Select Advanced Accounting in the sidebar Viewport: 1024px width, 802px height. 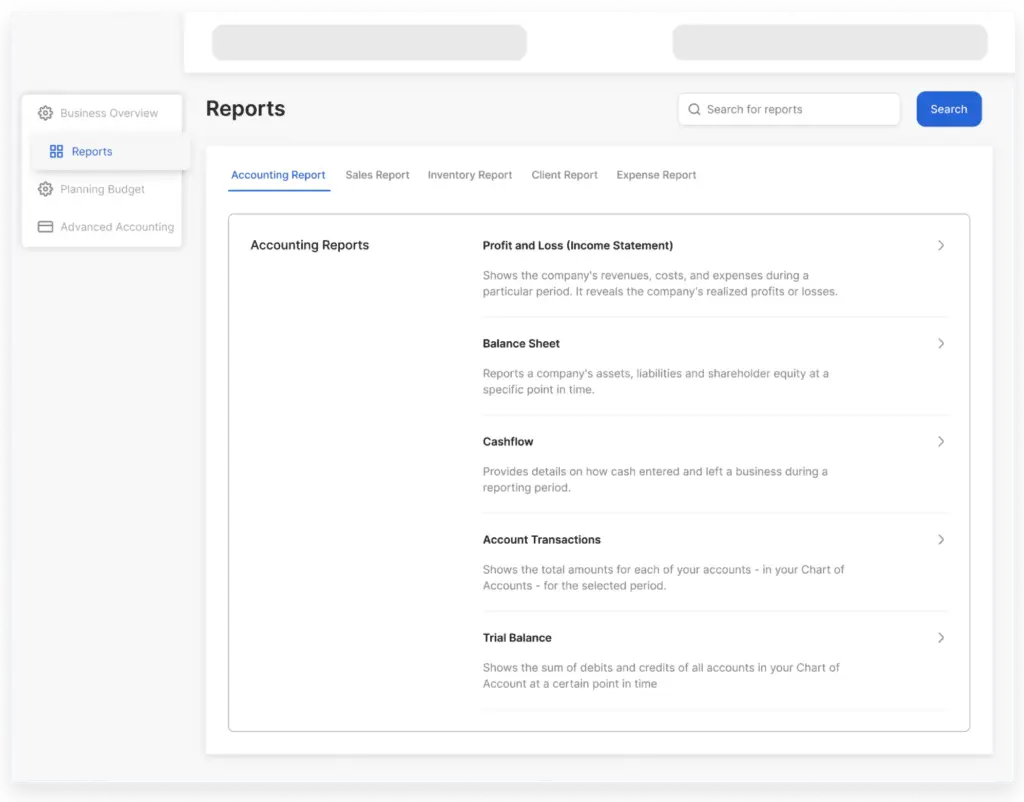116,227
